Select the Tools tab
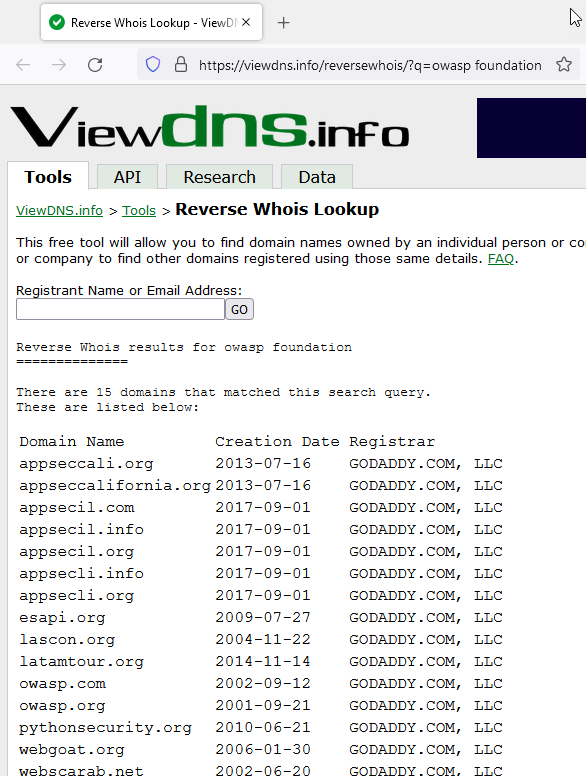Image resolution: width=586 pixels, height=776 pixels. pos(48,176)
